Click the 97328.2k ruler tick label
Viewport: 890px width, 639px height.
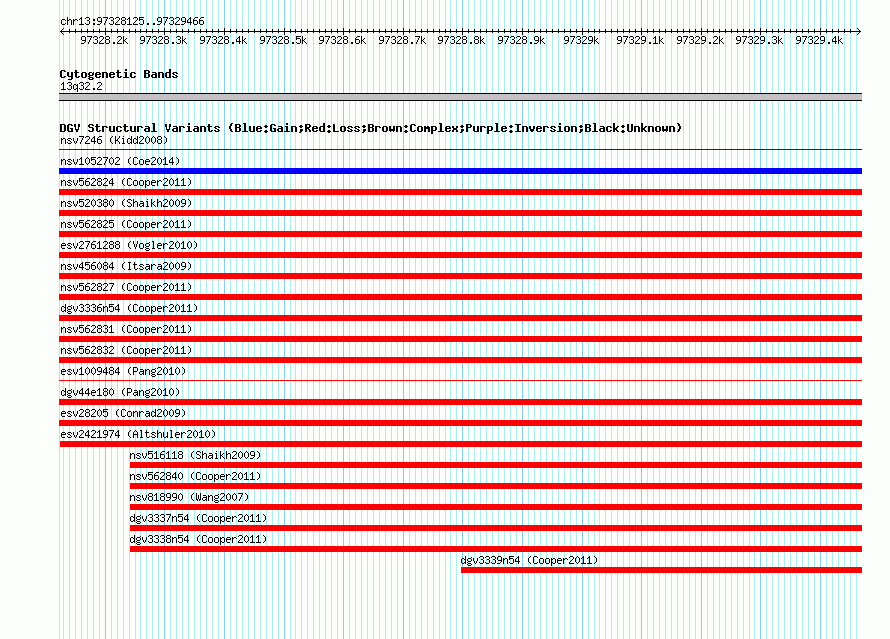[104, 40]
